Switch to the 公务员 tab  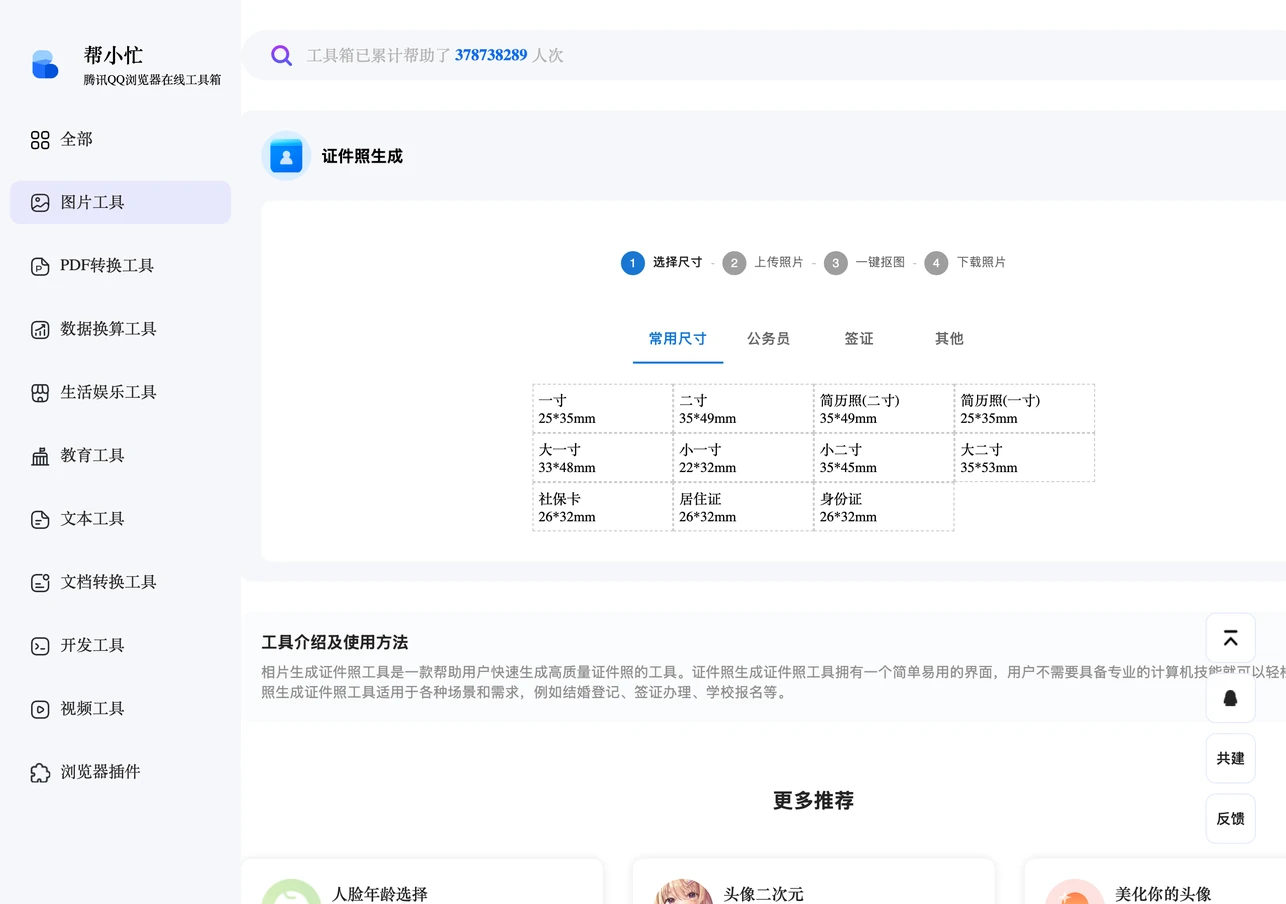[x=768, y=339]
